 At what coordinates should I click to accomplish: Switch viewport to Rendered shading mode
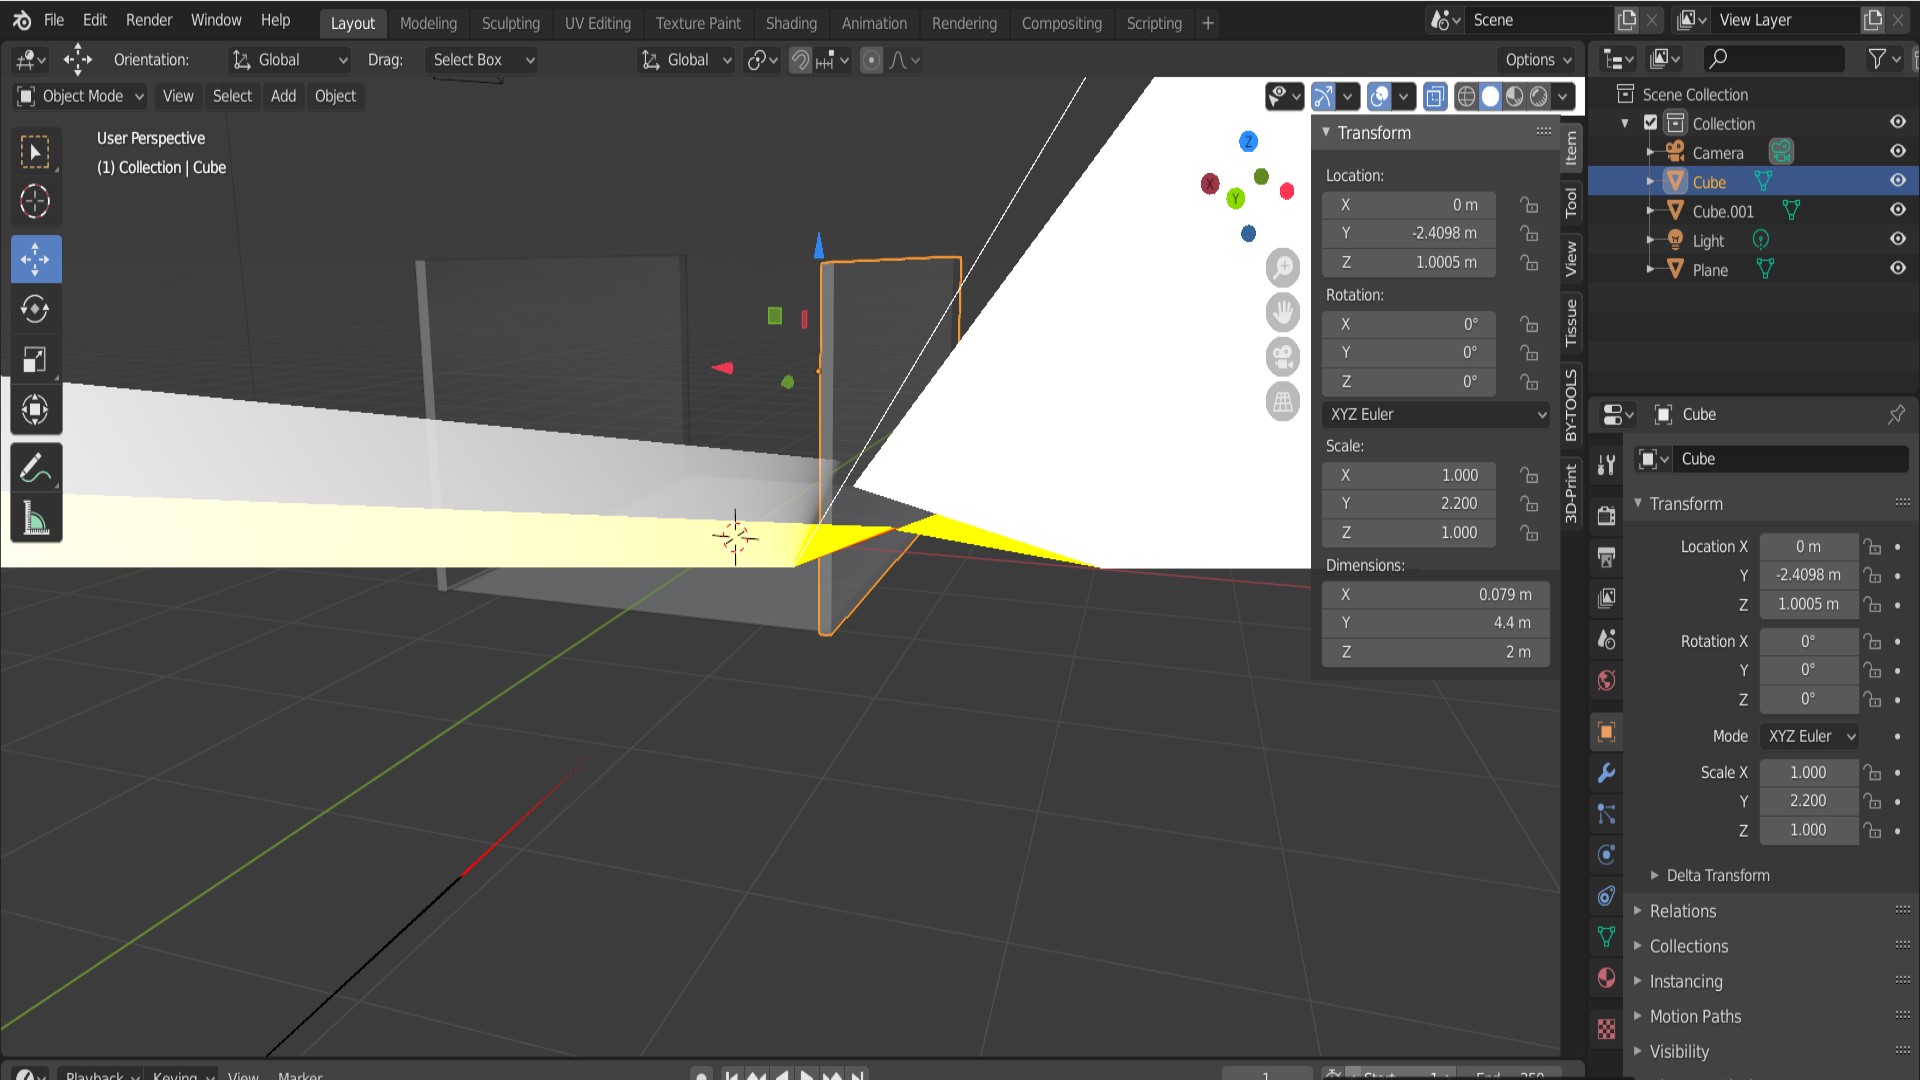click(1537, 96)
